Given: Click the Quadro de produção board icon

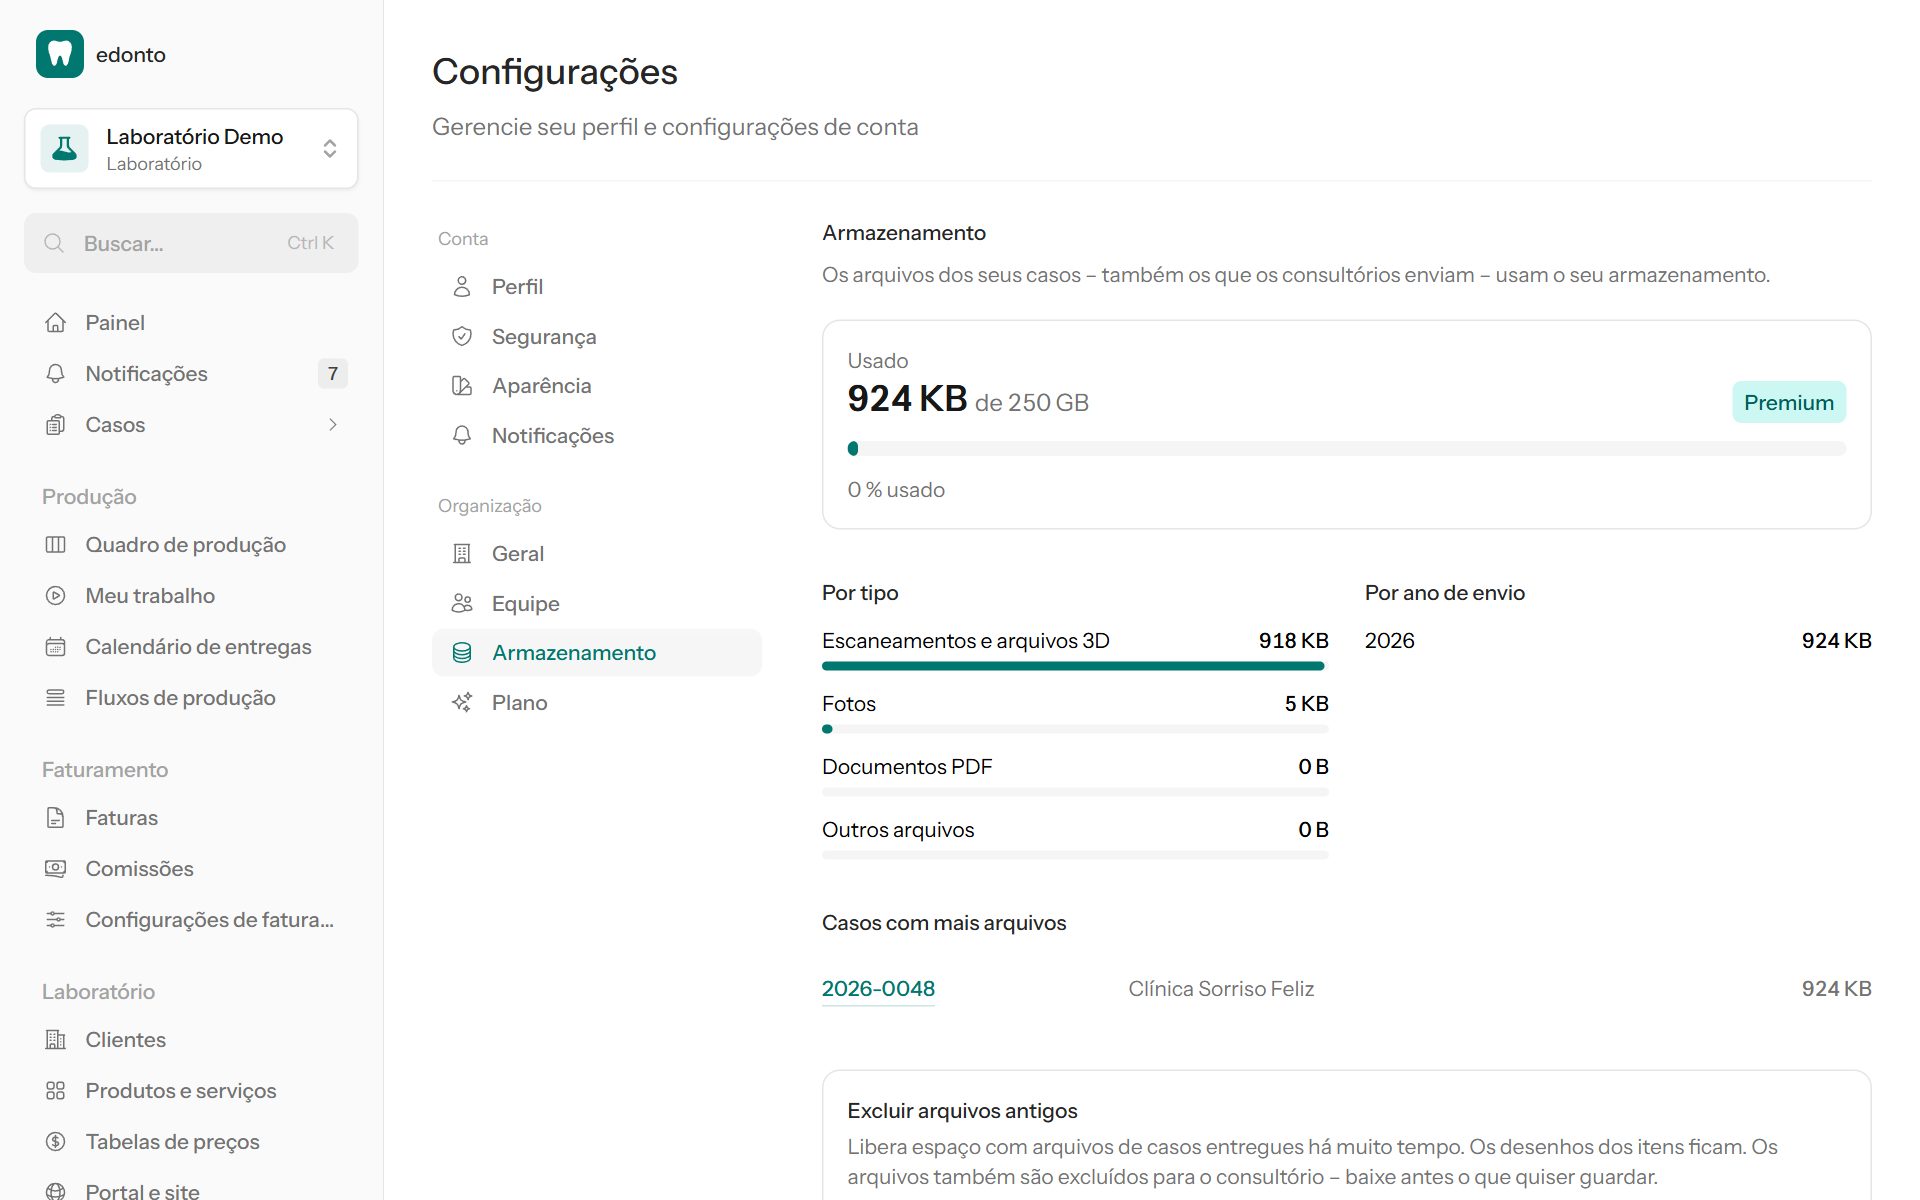Looking at the screenshot, I should pos(56,545).
